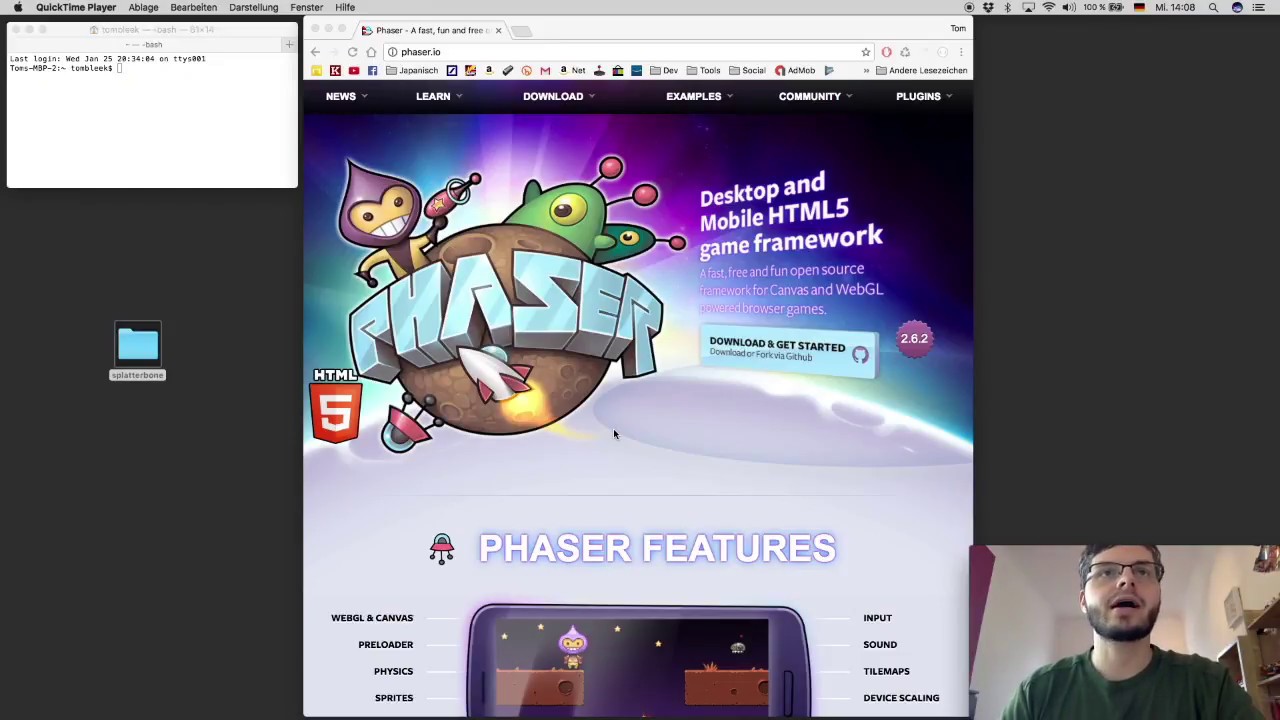Viewport: 1280px width, 720px height.
Task: Click the GitHub icon on the download button
Action: (x=860, y=354)
